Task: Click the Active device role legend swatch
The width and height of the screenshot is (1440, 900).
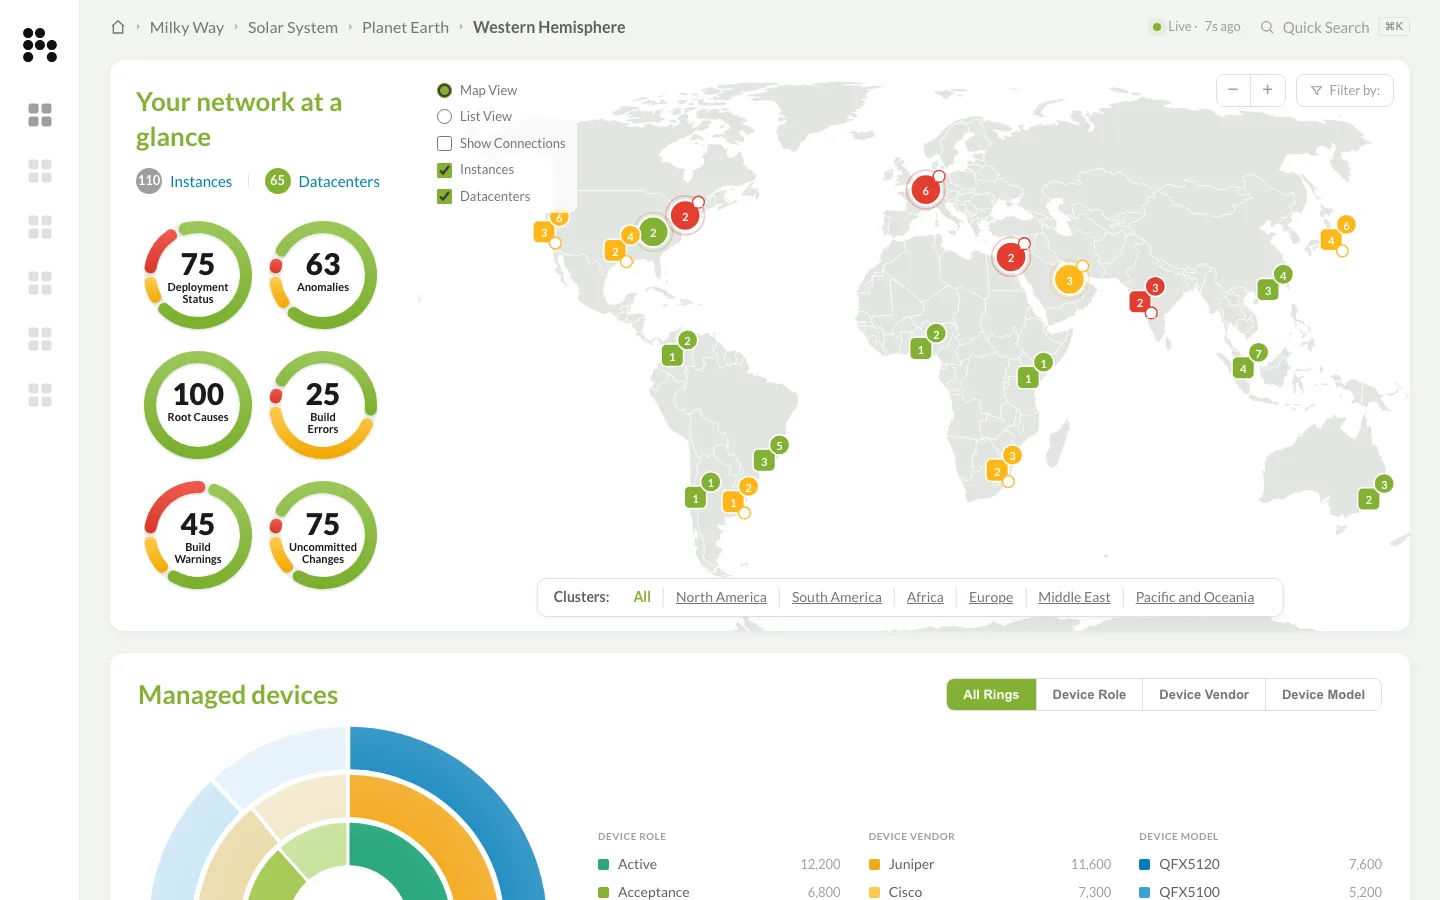Action: (604, 864)
